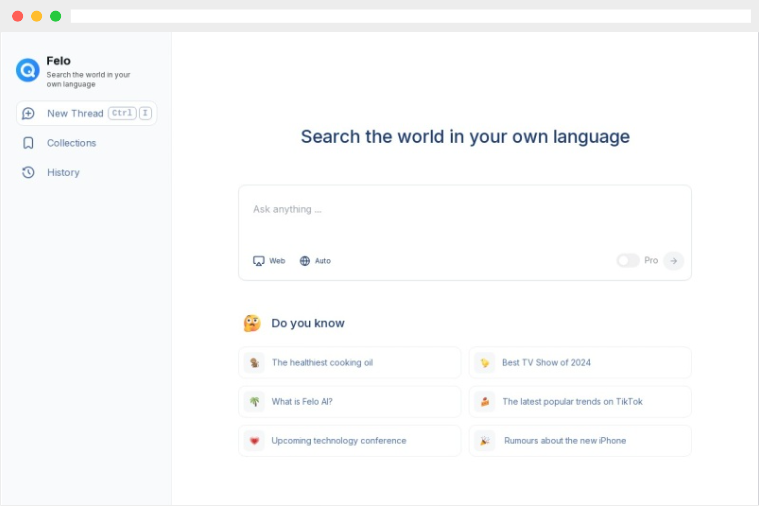Image resolution: width=759 pixels, height=506 pixels.
Task: Click the Web monitor icon
Action: click(259, 261)
